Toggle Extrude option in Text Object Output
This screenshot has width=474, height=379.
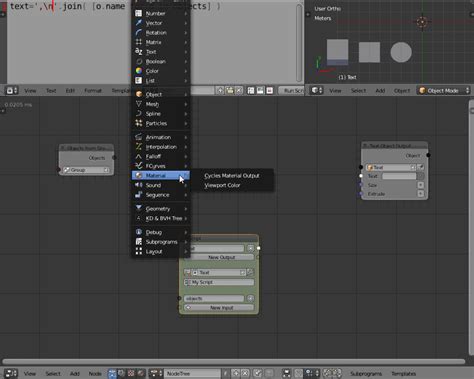(x=421, y=194)
